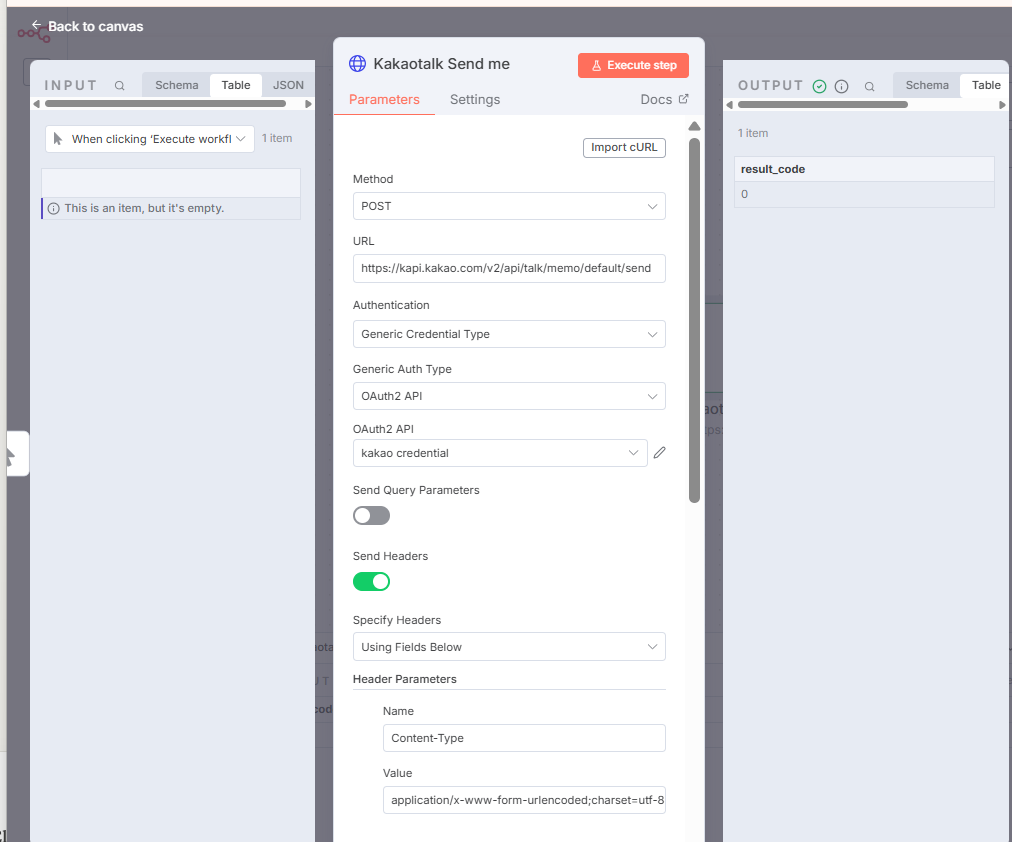Edit the kakao credential using the pencil icon
1012x842 pixels.
(x=659, y=453)
